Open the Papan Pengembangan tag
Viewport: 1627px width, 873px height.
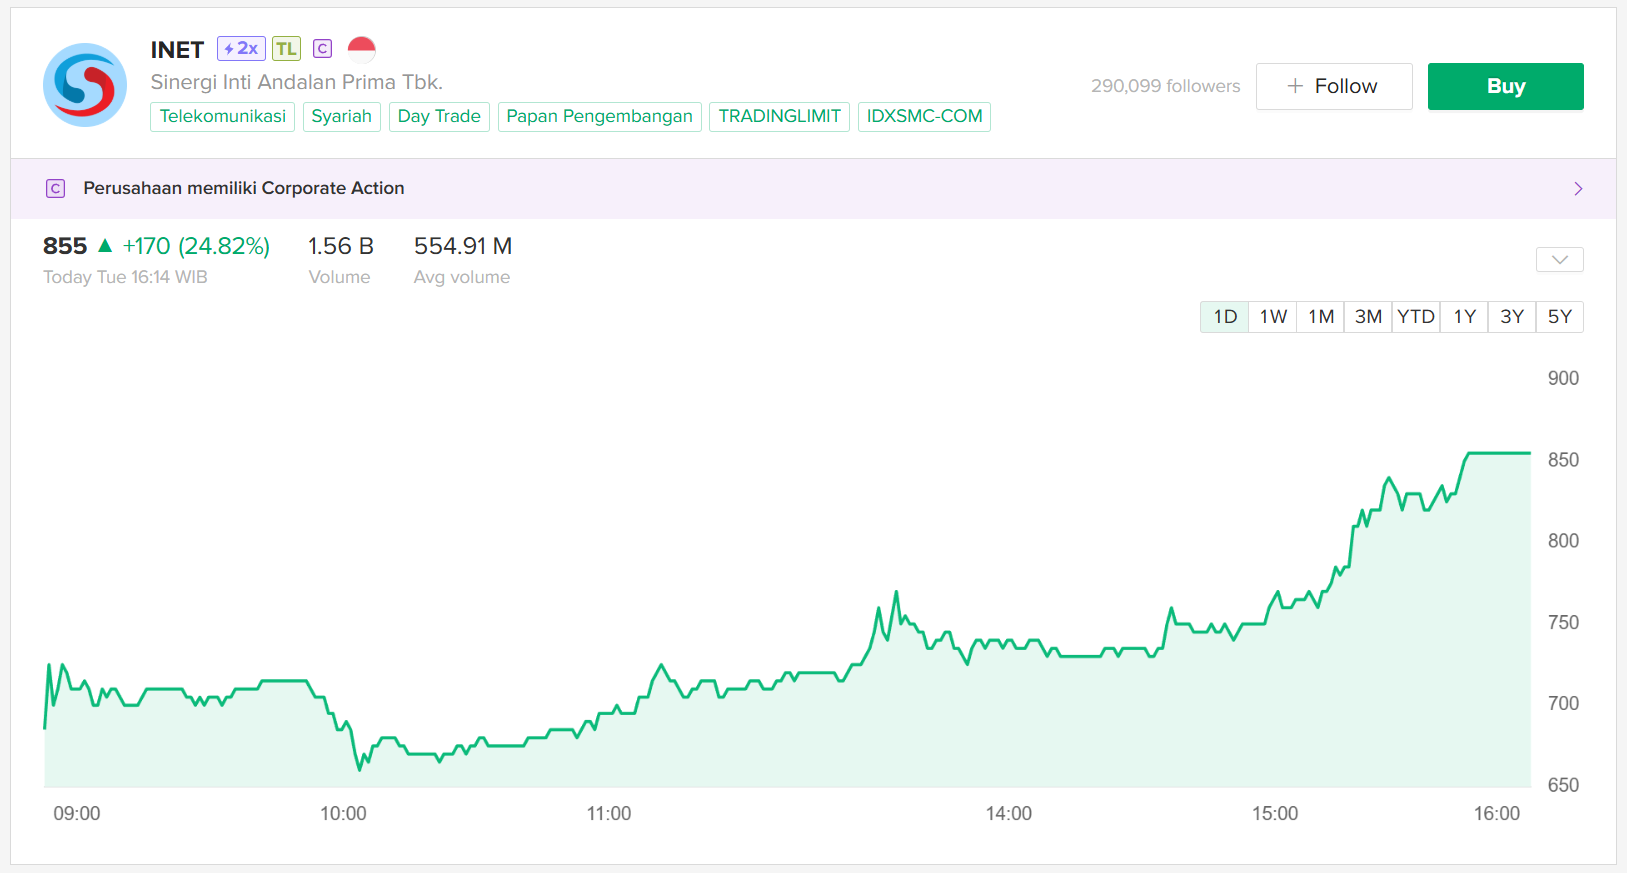[x=600, y=116]
